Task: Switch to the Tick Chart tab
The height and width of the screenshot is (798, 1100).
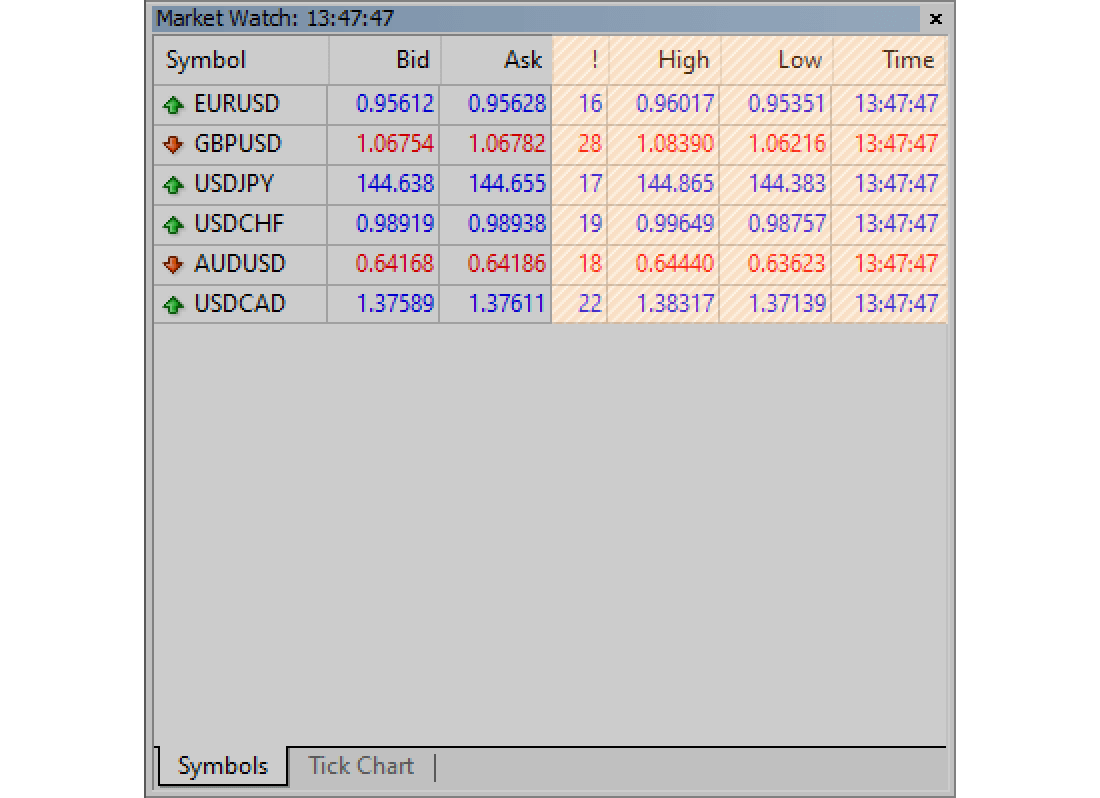Action: tap(361, 766)
